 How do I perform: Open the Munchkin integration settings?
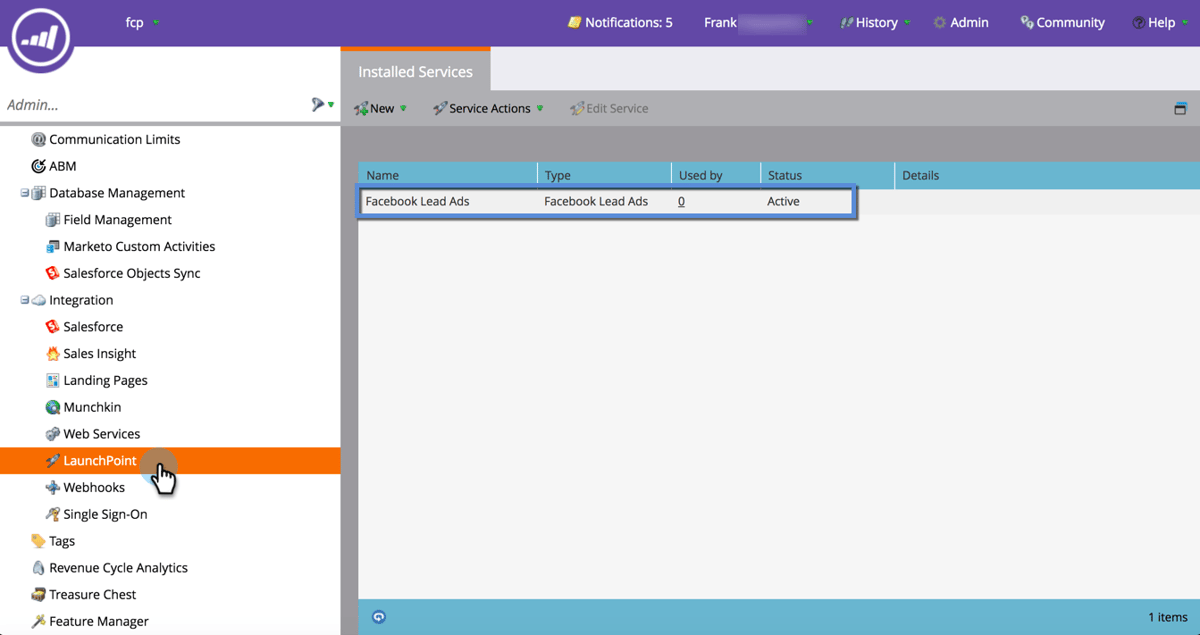coord(91,406)
